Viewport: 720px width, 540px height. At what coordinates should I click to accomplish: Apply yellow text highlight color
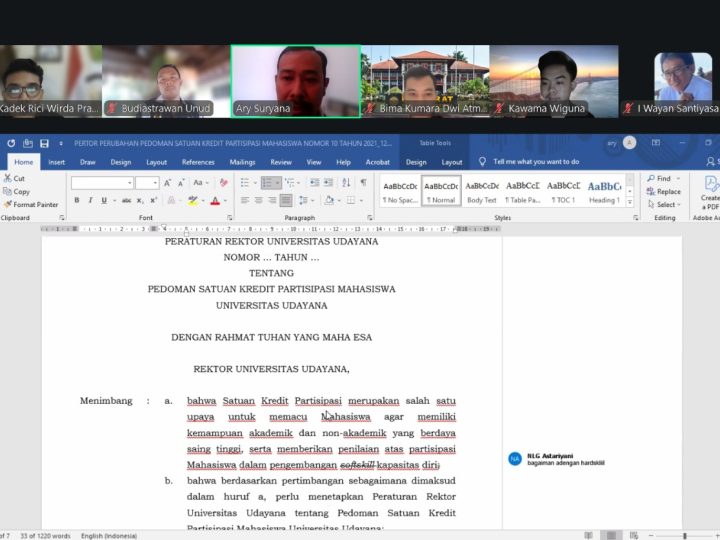(193, 201)
